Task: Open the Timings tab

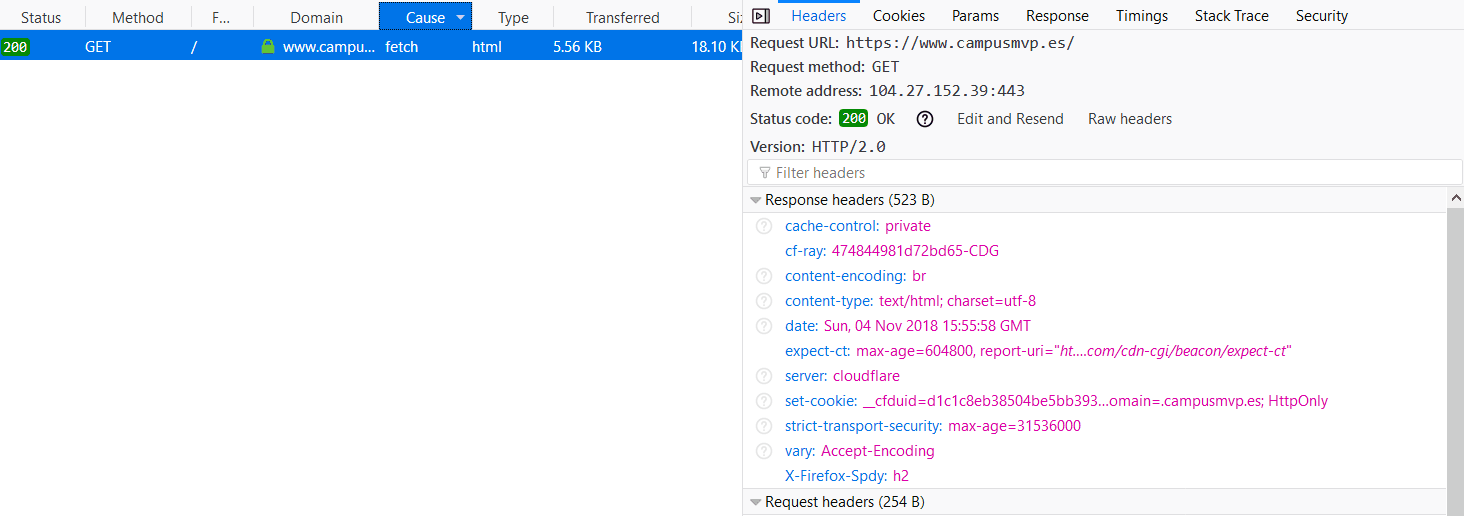Action: click(1141, 16)
